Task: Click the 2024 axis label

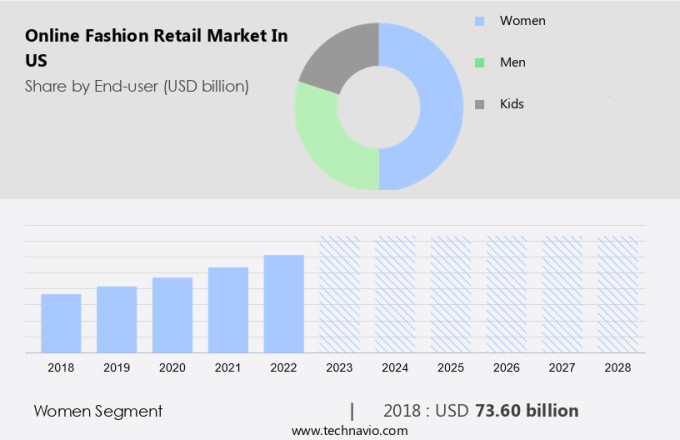Action: pyautogui.click(x=395, y=368)
